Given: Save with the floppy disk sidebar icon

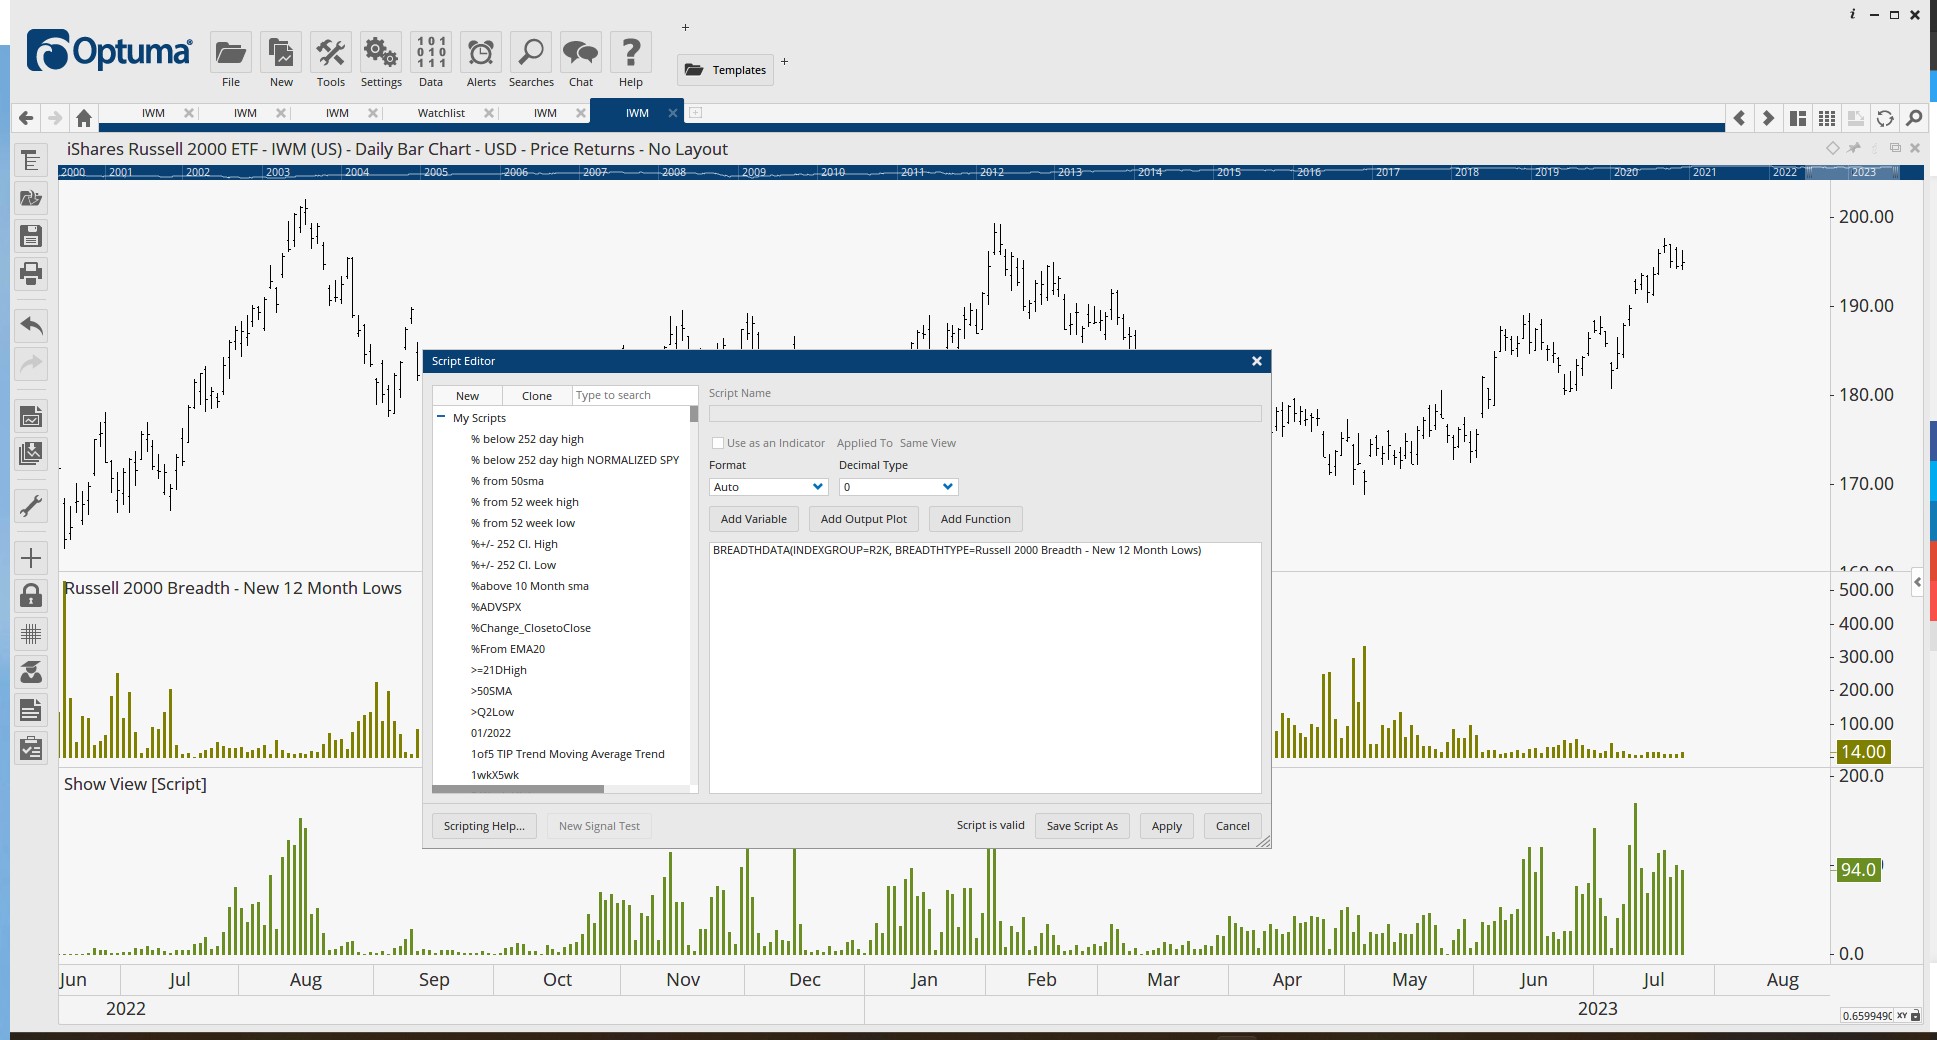Looking at the screenshot, I should click(x=31, y=236).
